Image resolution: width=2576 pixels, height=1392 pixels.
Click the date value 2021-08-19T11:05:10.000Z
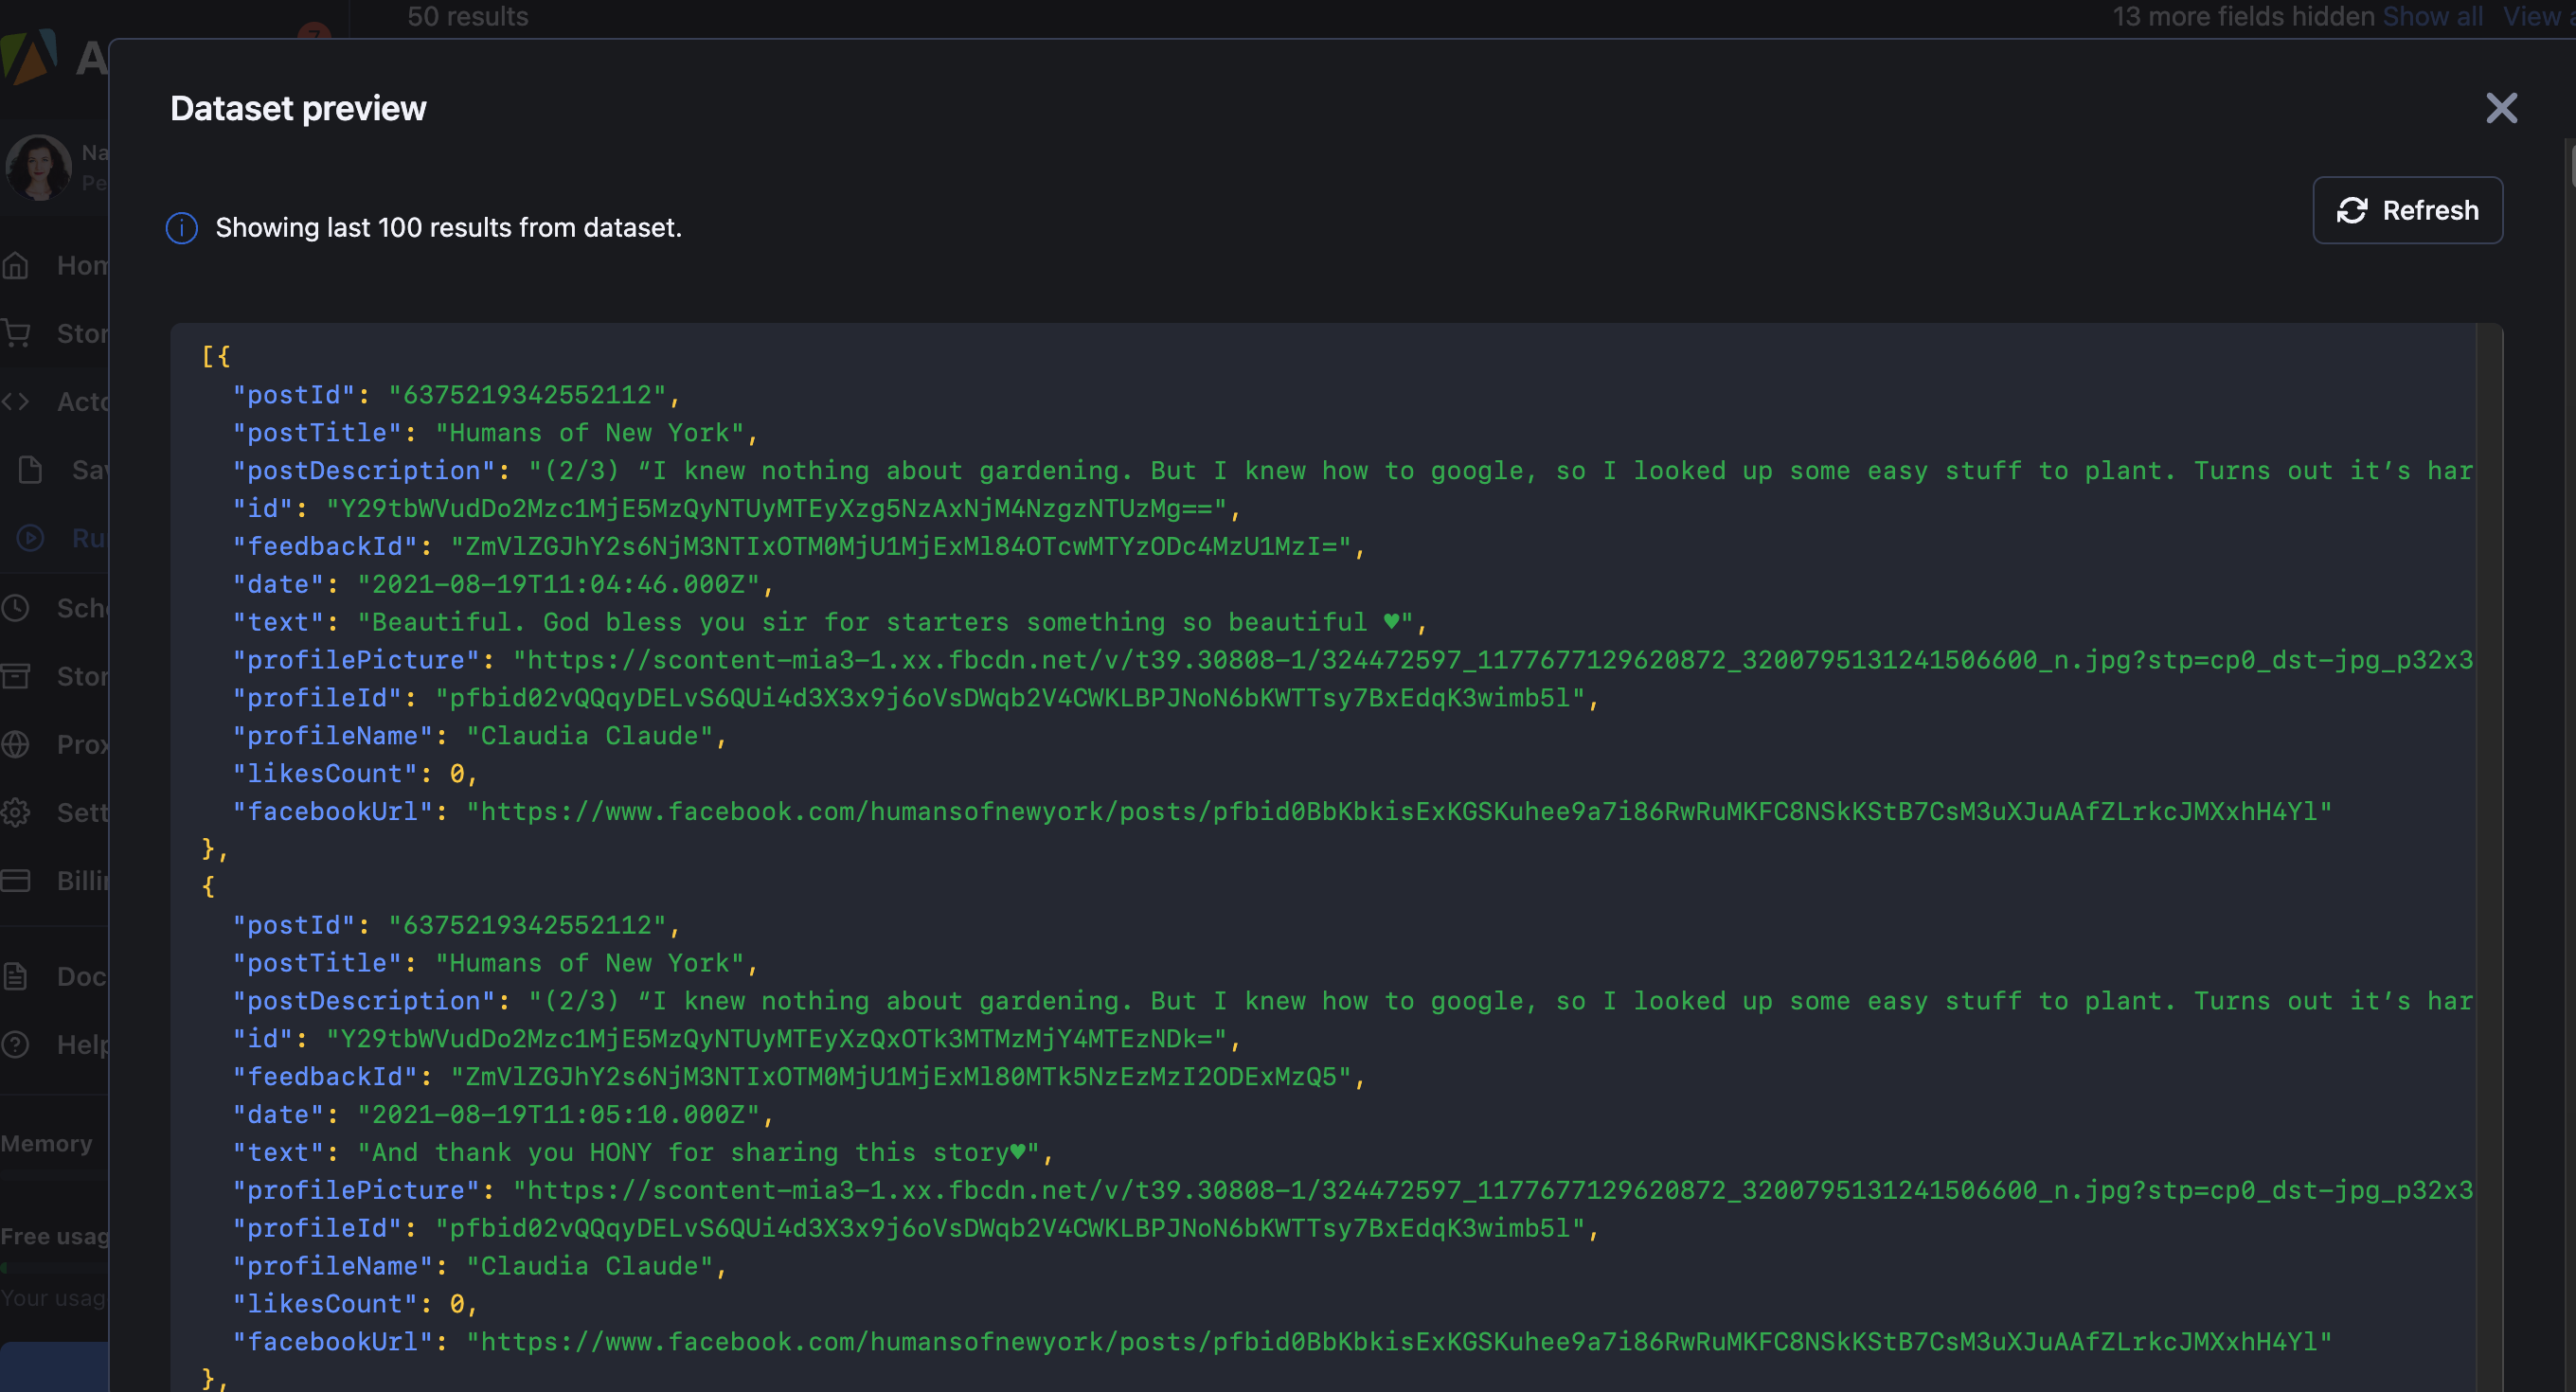tap(558, 1114)
